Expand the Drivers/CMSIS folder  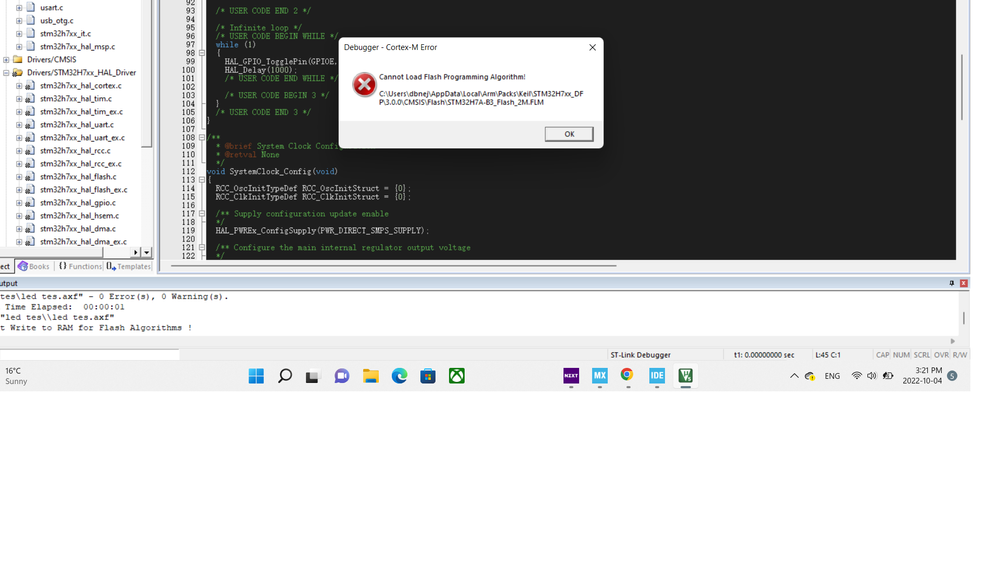click(x=6, y=60)
